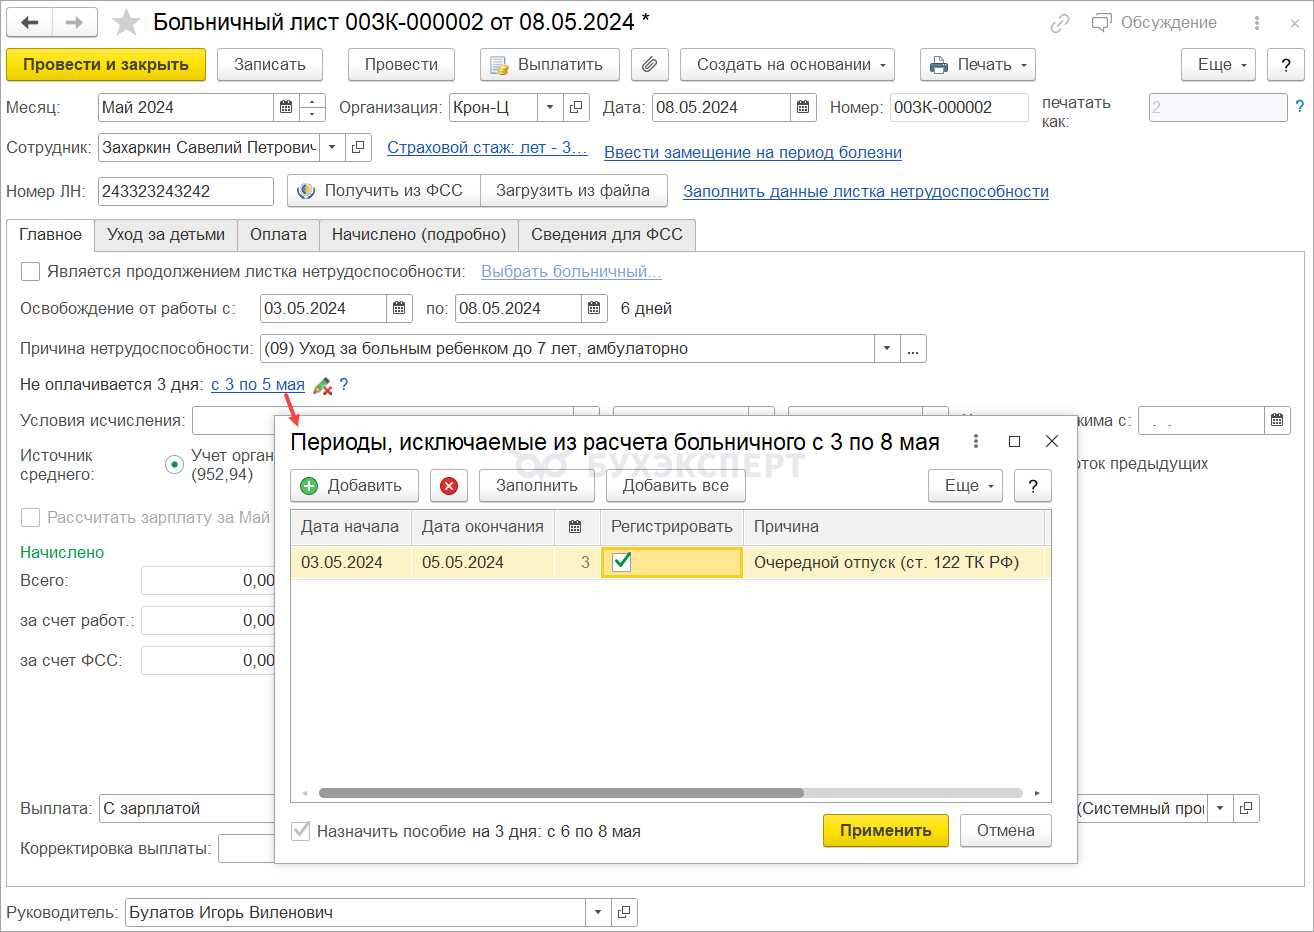This screenshot has width=1314, height=932.
Task: Select the Учет организации radio option
Action: click(174, 464)
